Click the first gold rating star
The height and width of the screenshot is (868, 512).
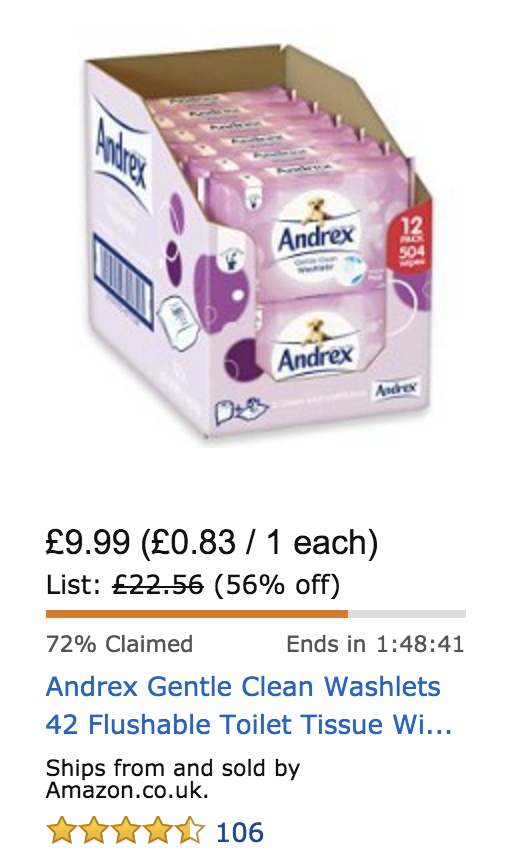[x=60, y=830]
